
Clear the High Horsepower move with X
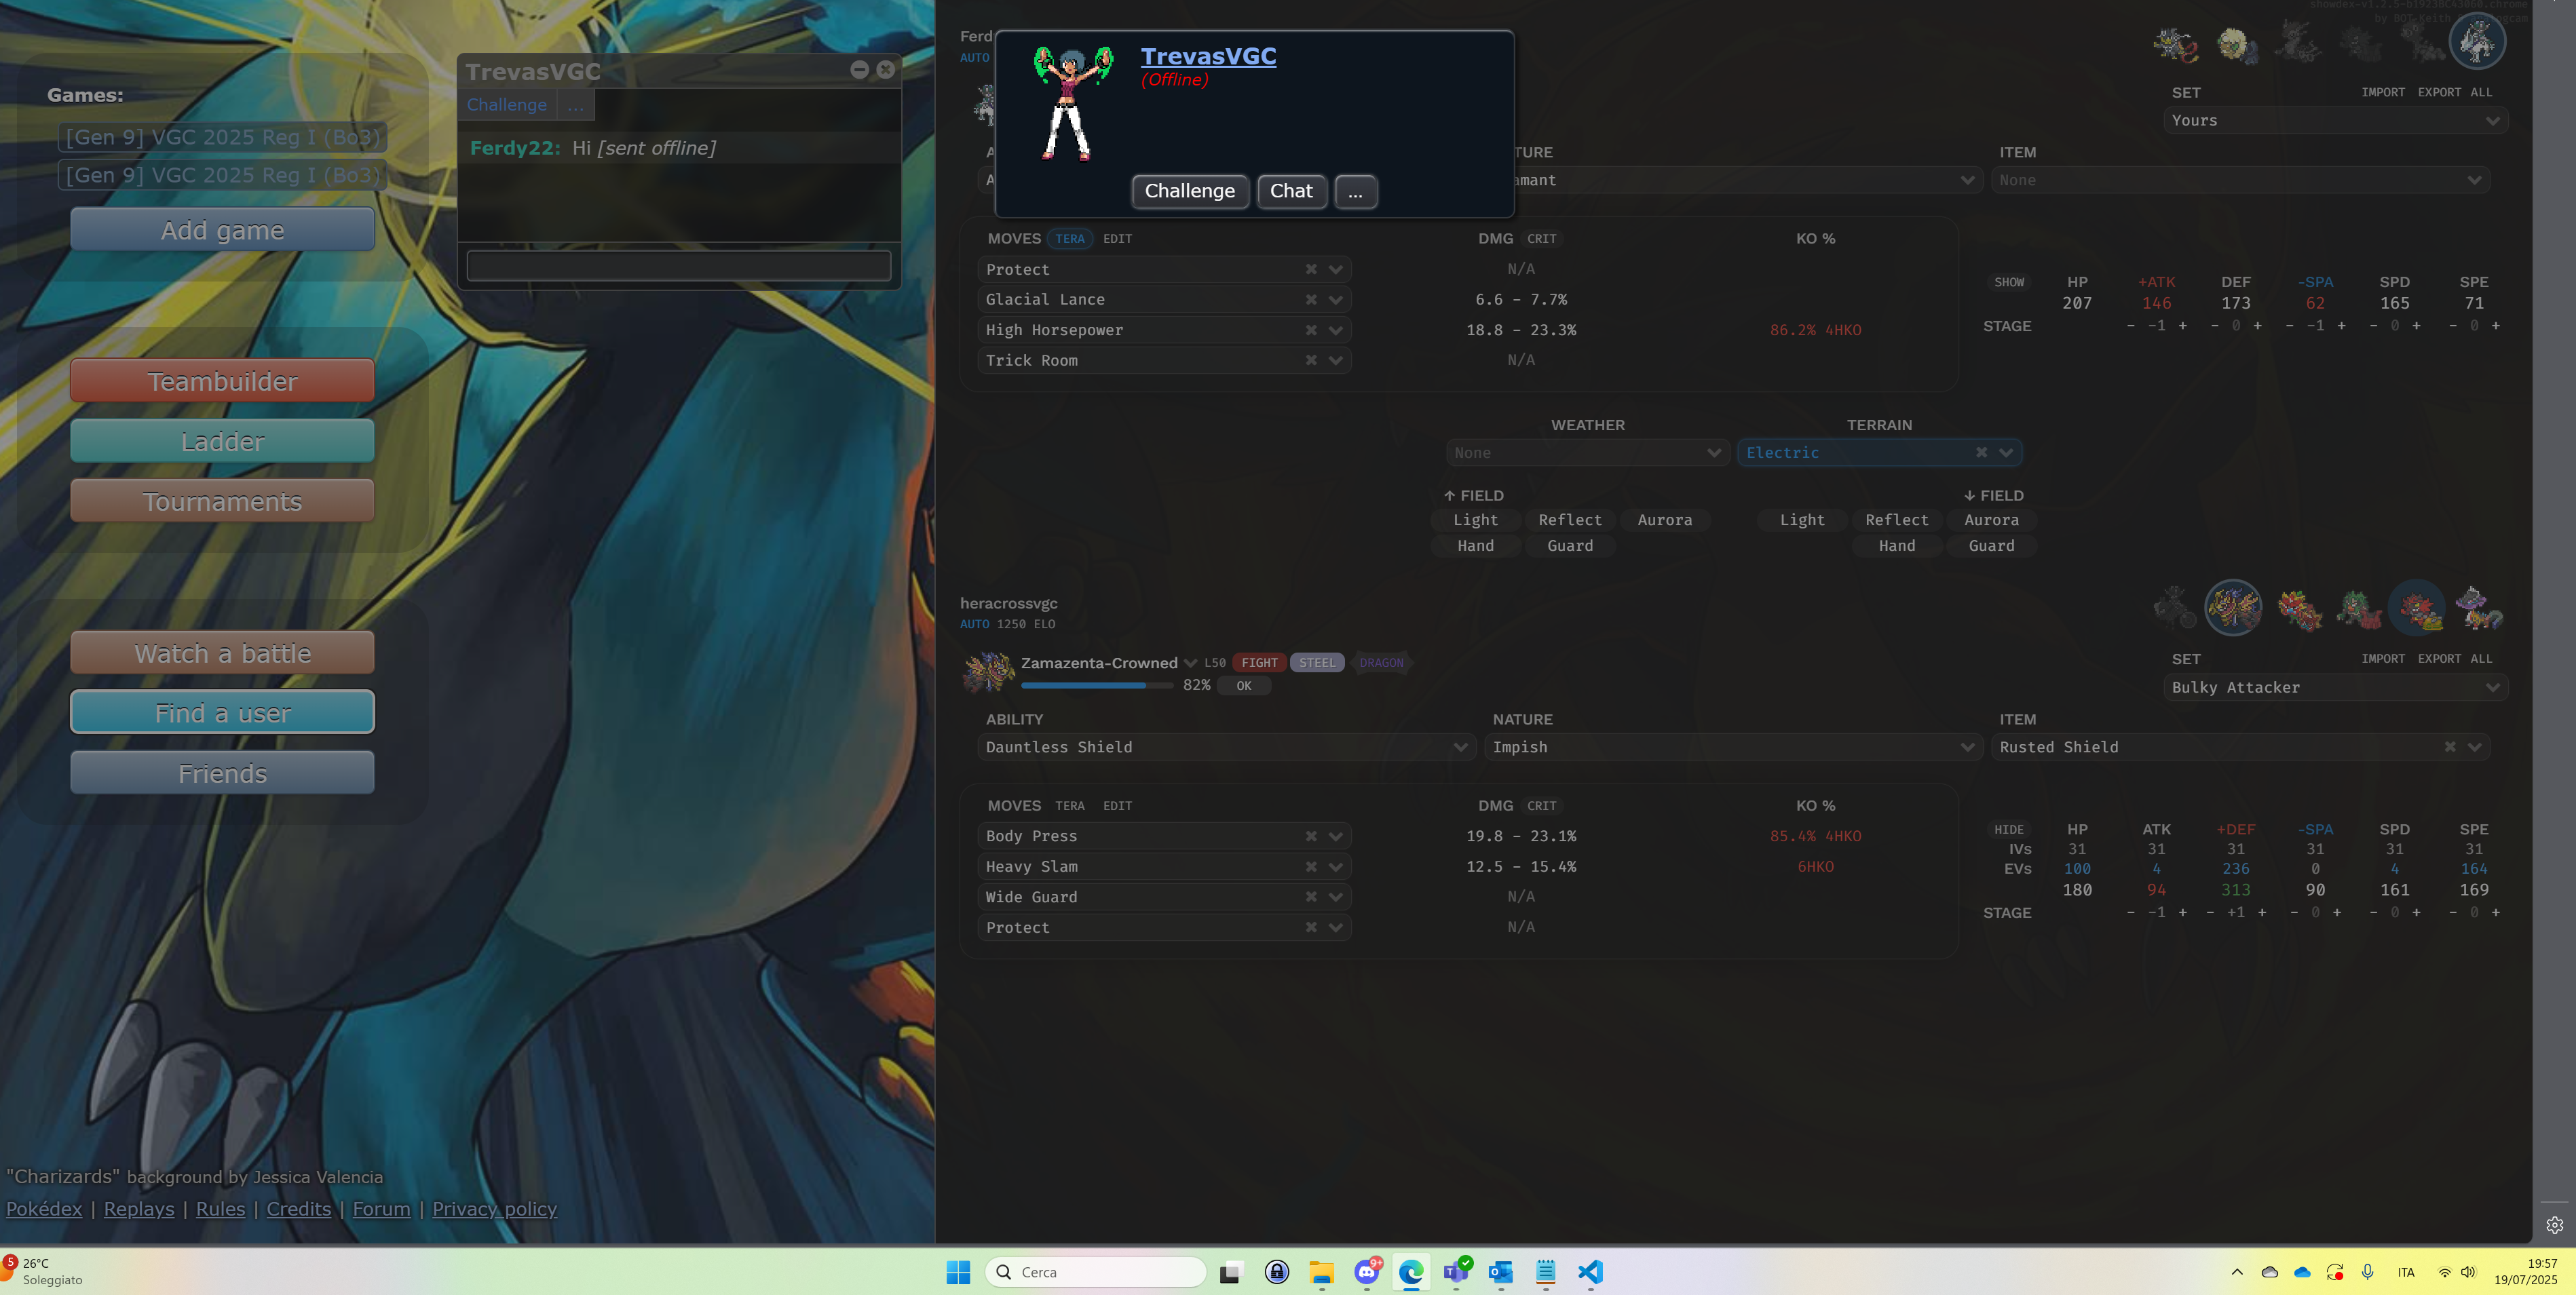pyautogui.click(x=1311, y=330)
